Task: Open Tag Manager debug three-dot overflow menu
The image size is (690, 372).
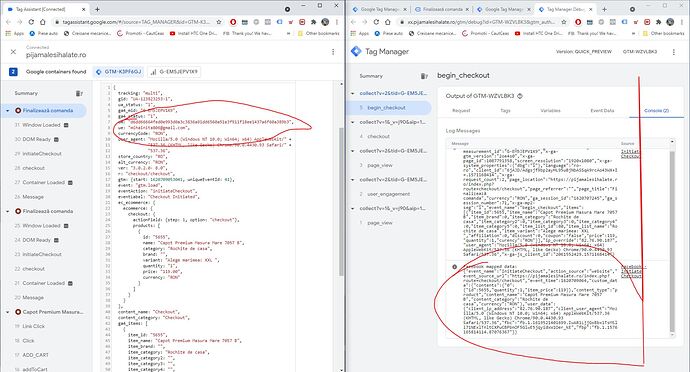Action: pyautogui.click(x=674, y=52)
